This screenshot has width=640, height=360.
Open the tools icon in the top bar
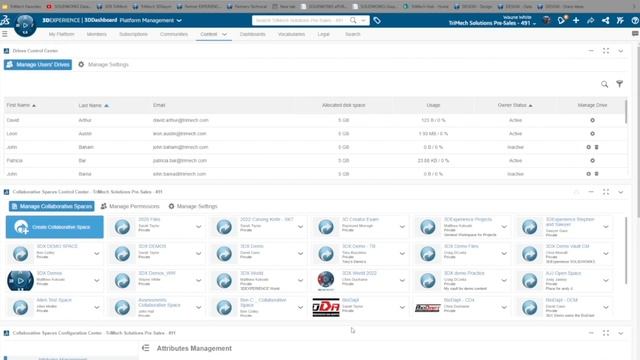620,20
